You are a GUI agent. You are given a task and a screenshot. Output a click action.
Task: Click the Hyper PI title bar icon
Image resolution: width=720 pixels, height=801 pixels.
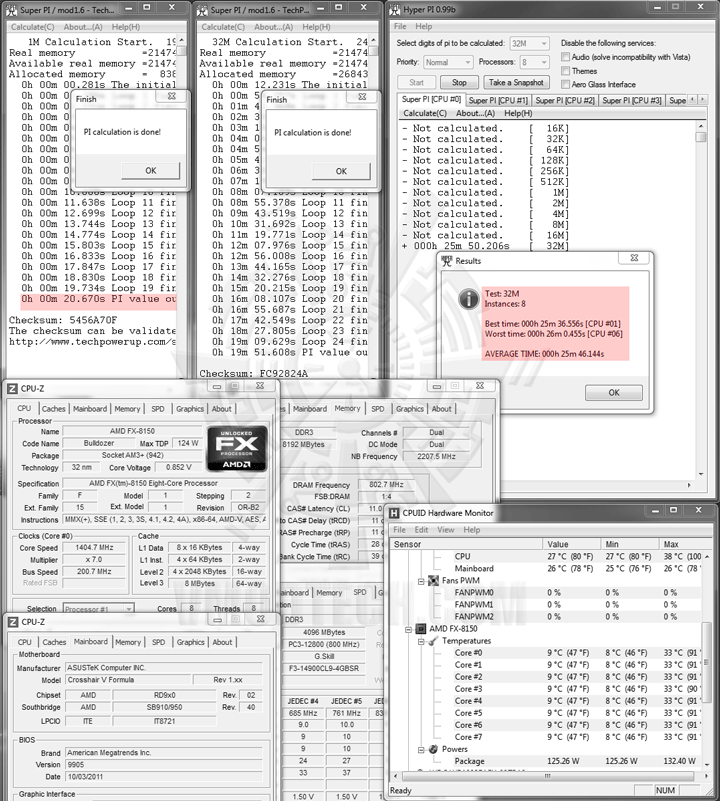(x=395, y=9)
